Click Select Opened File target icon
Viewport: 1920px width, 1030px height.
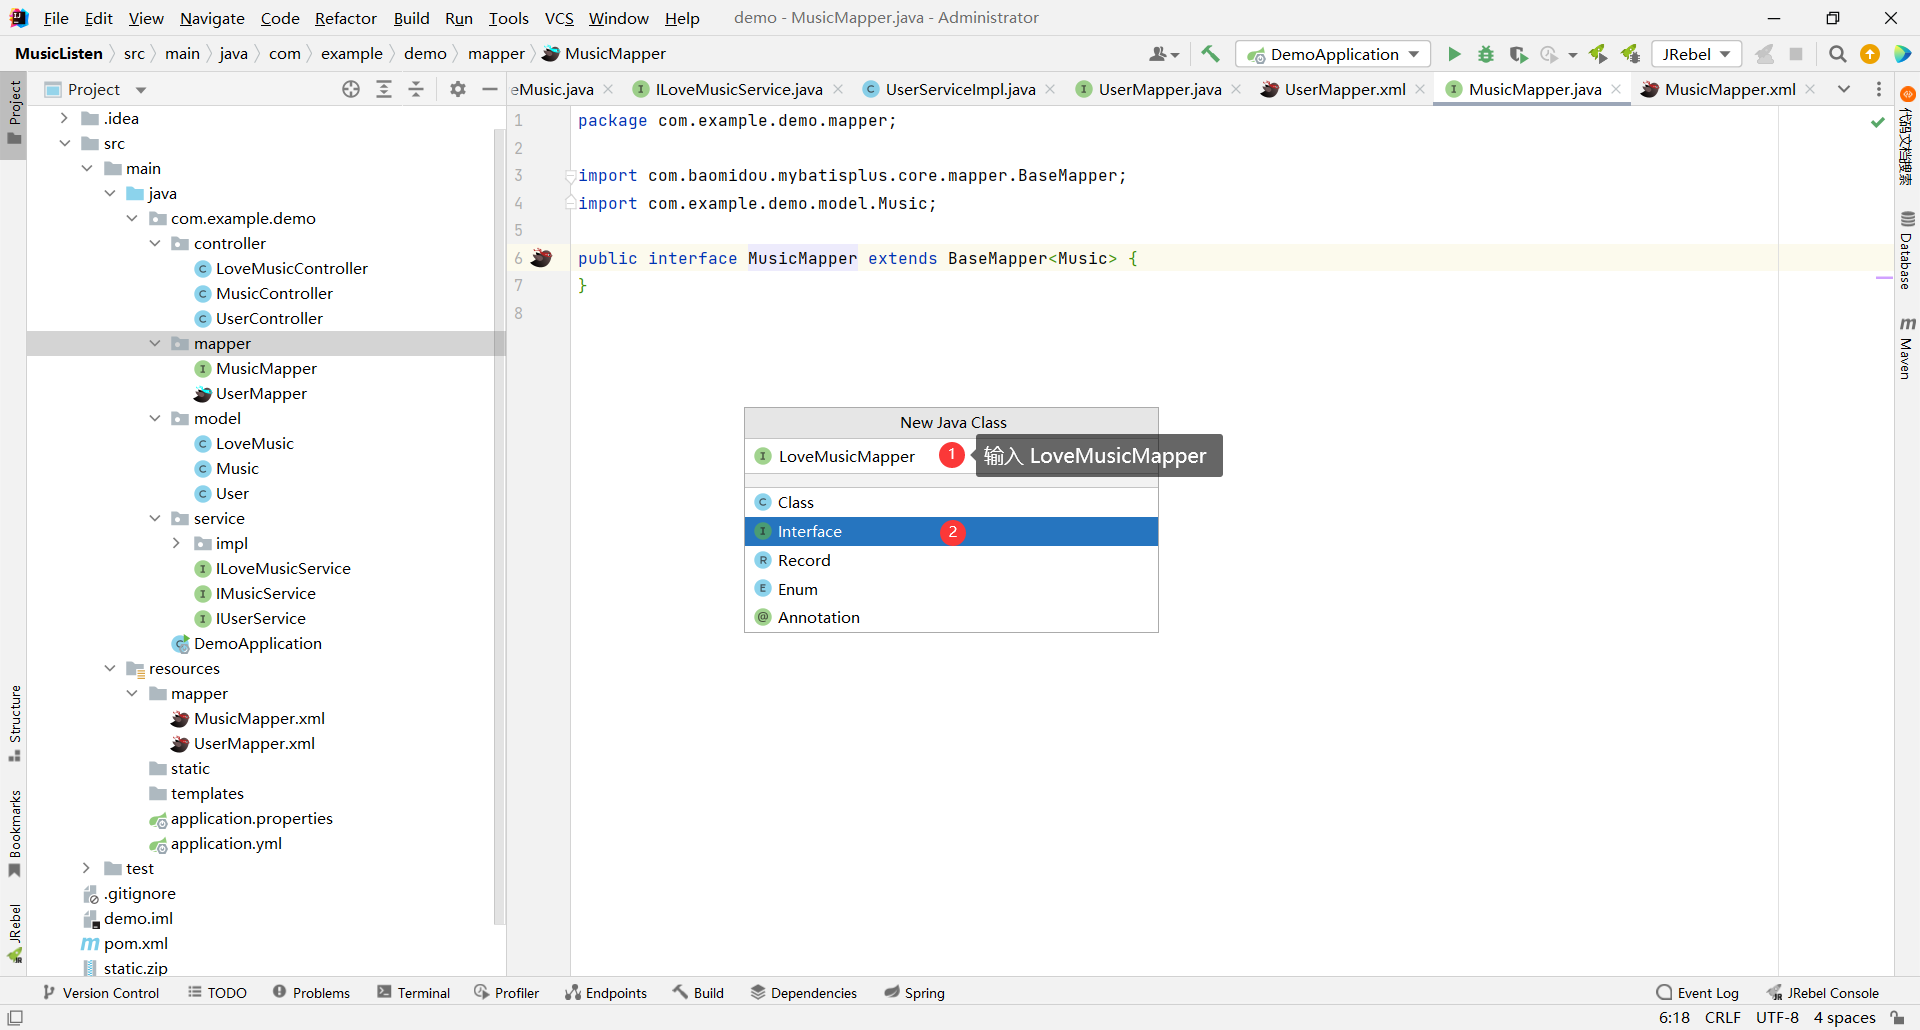351,89
